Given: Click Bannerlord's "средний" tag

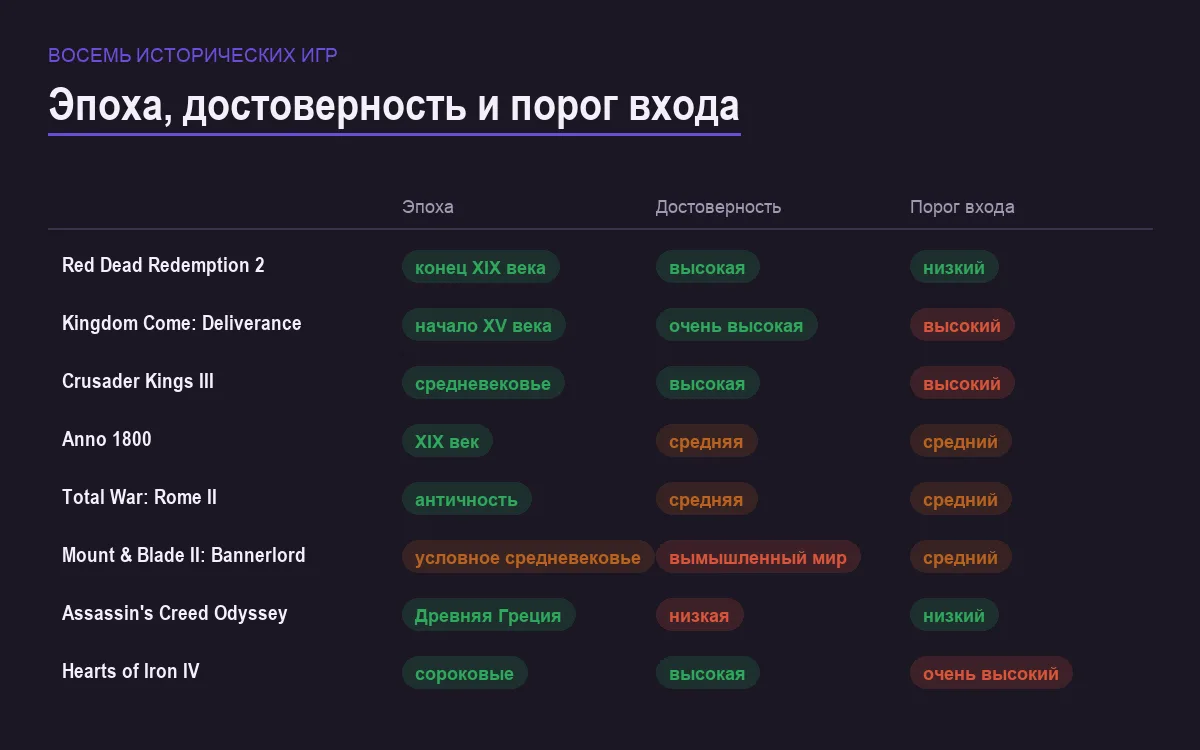Looking at the screenshot, I should point(961,557).
